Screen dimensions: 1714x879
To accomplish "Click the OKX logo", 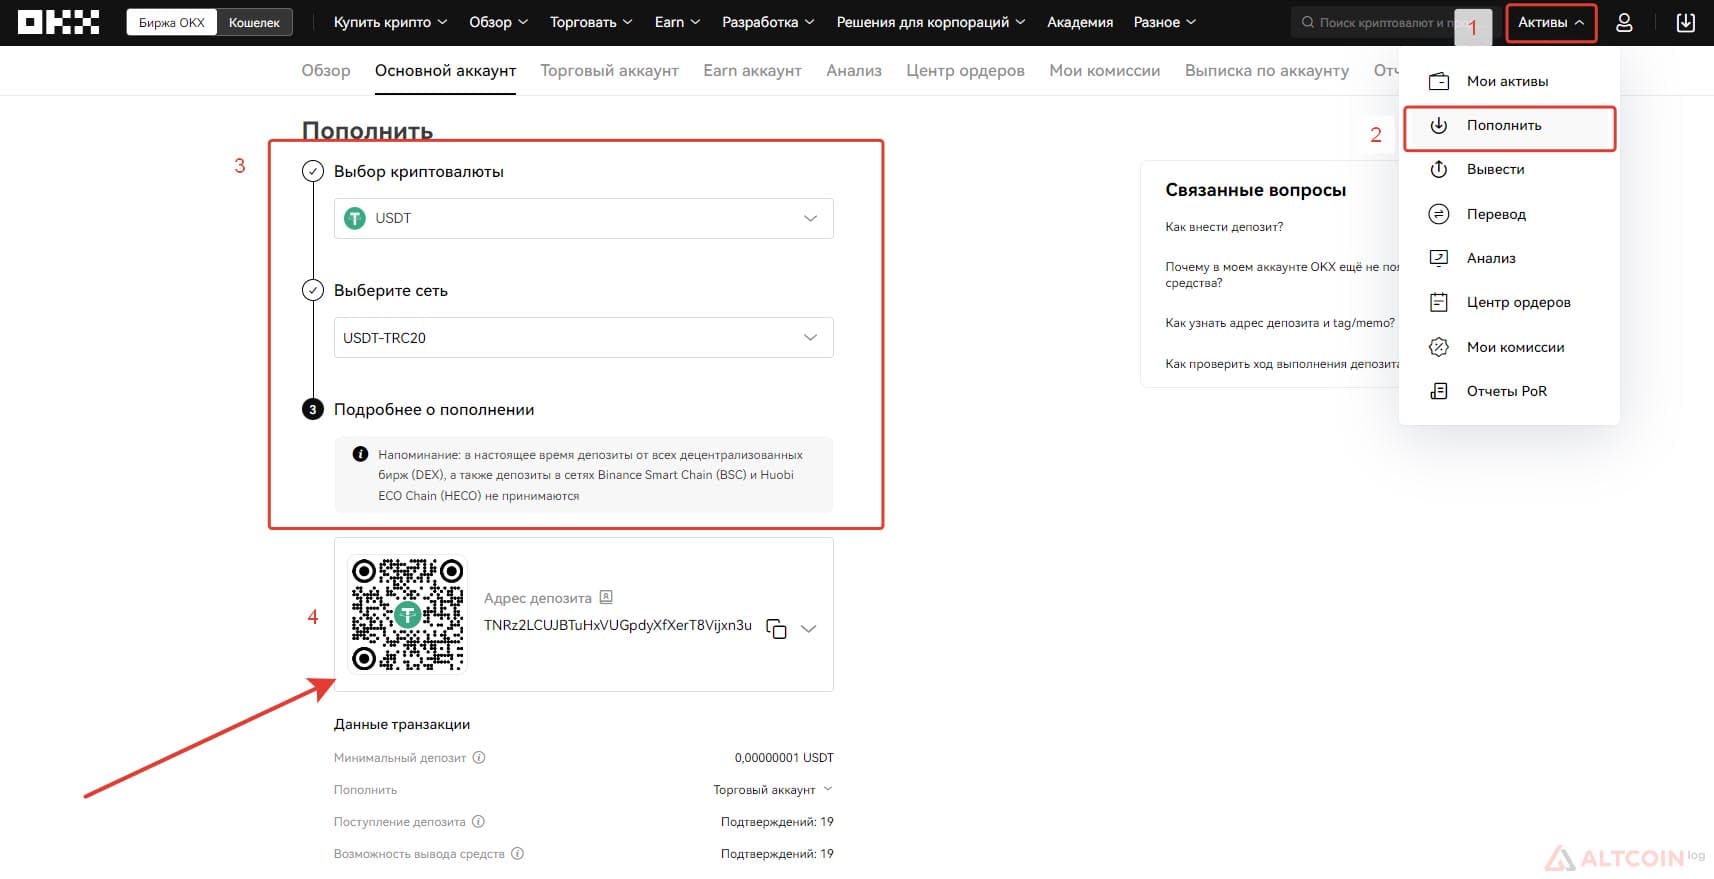I will point(59,22).
